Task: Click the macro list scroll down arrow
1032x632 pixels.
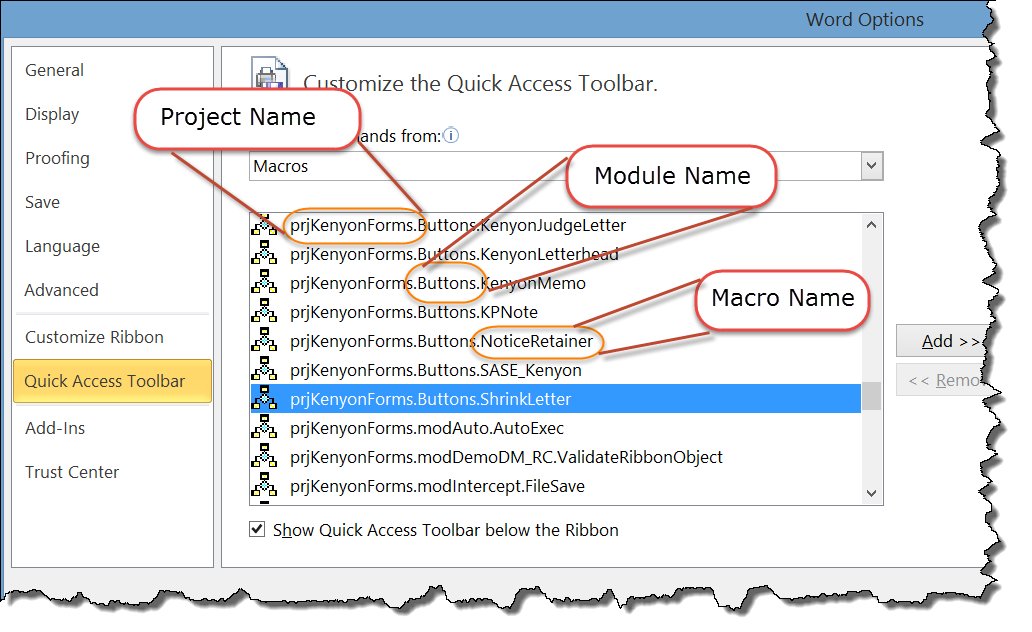Action: 871,493
